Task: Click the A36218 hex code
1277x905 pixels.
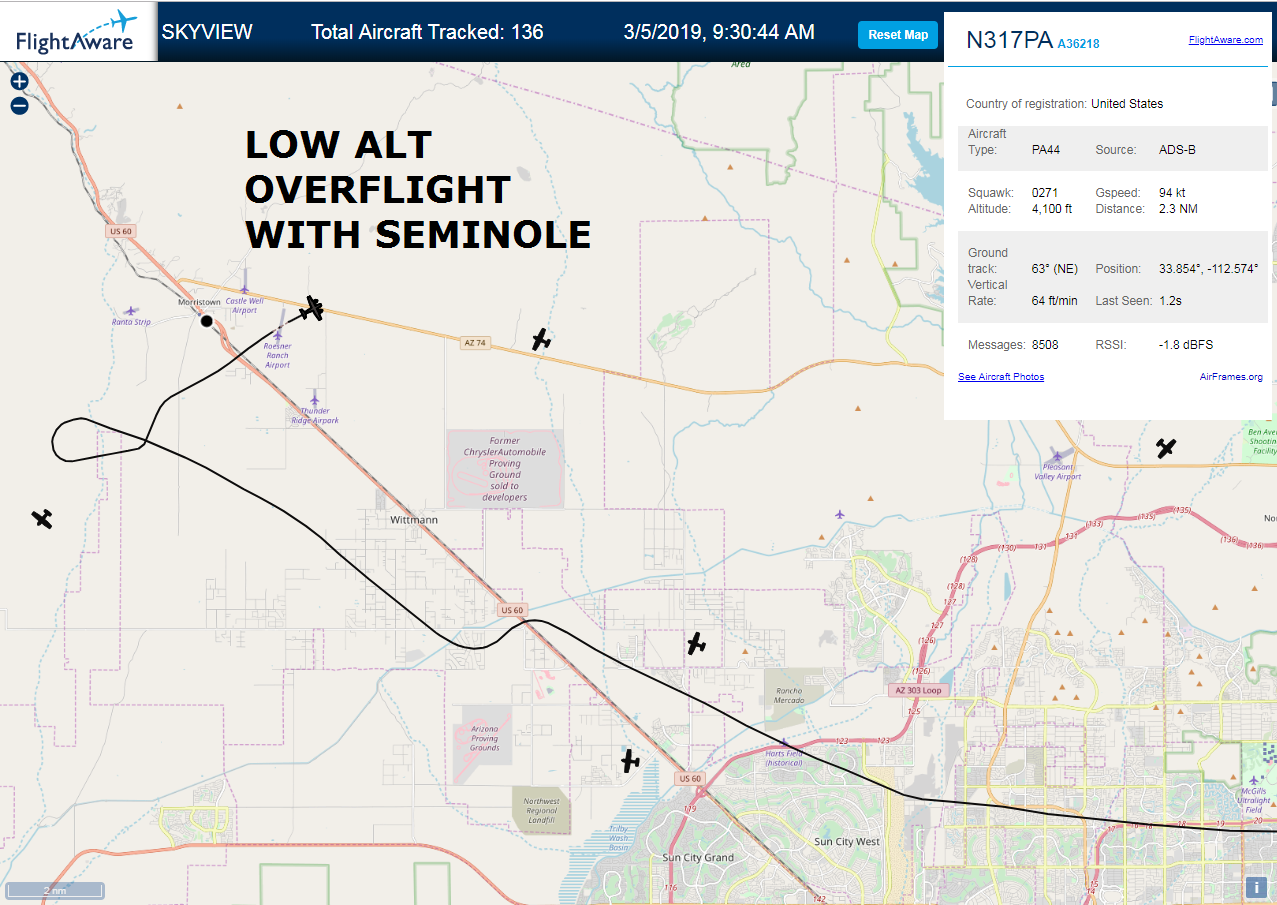Action: (1079, 43)
